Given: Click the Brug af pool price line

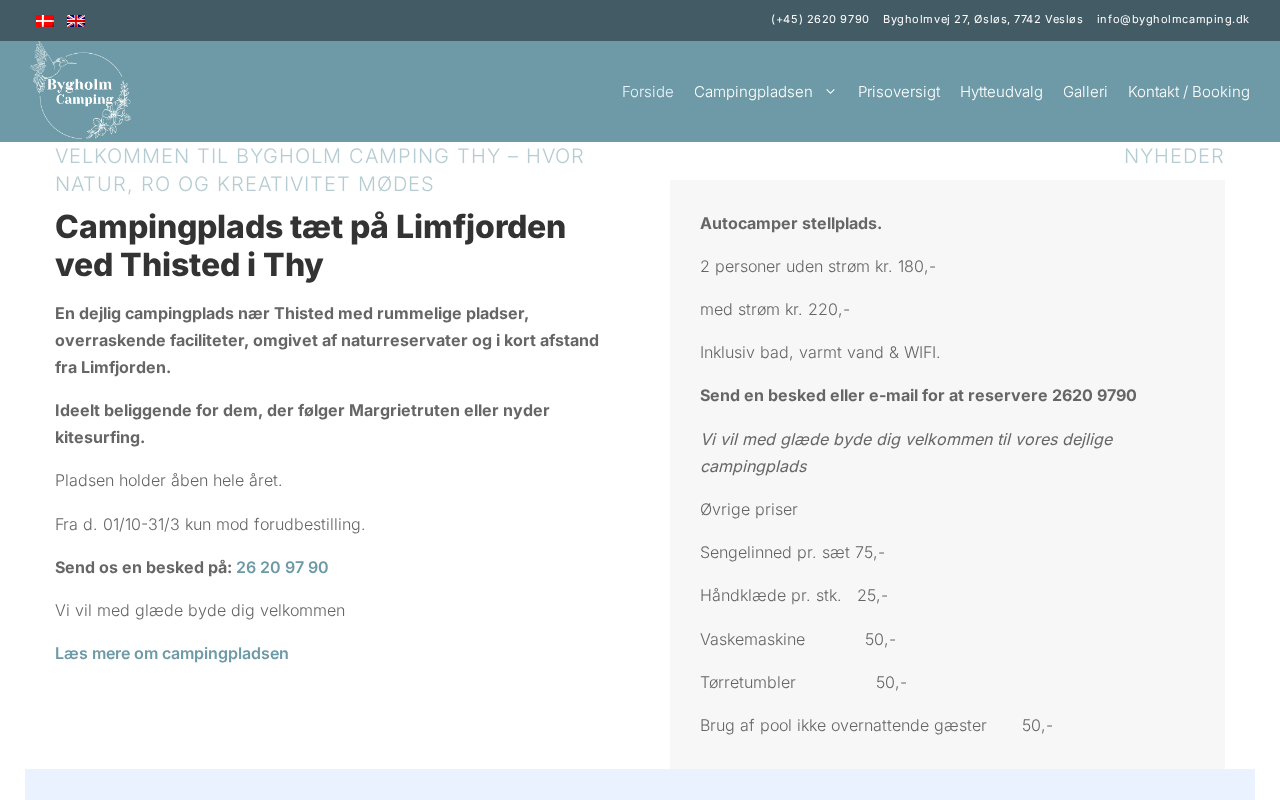Looking at the screenshot, I should (876, 726).
